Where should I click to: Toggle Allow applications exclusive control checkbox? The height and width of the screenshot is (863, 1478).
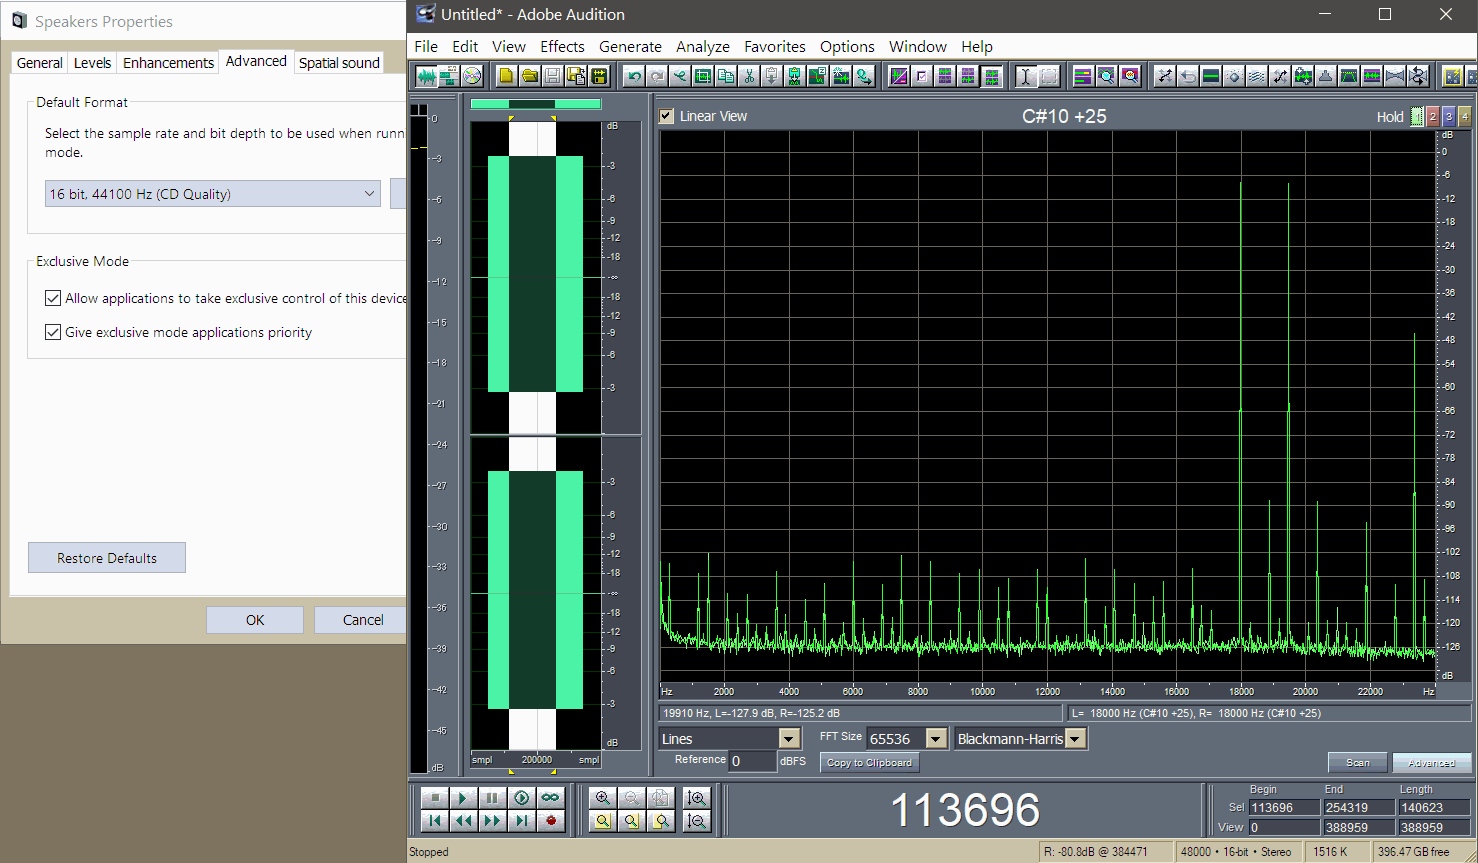(x=53, y=298)
